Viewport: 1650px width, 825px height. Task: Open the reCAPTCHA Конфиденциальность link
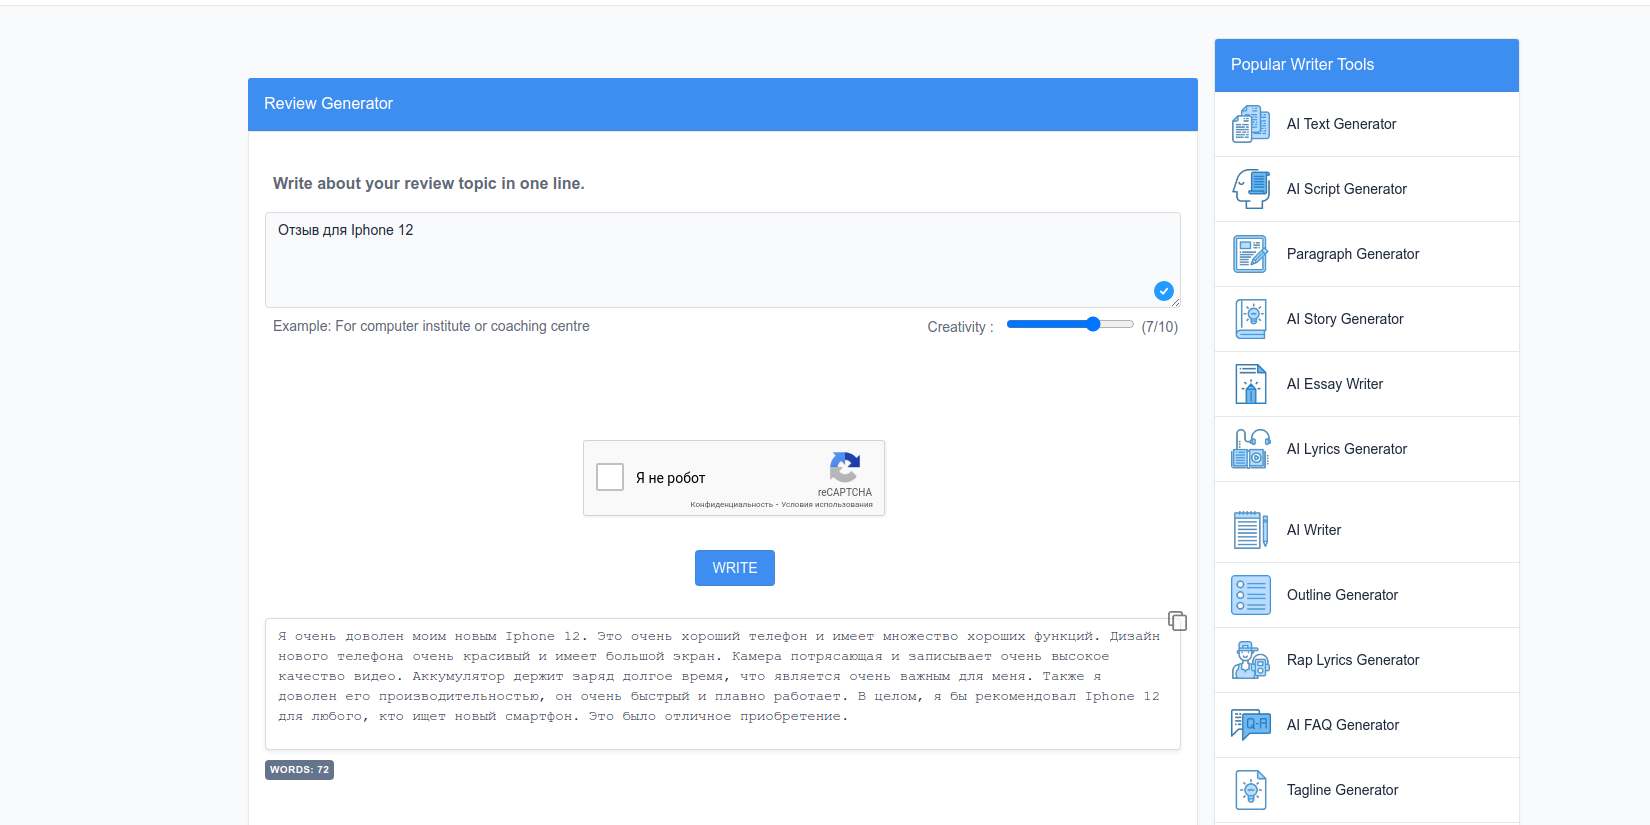click(731, 505)
